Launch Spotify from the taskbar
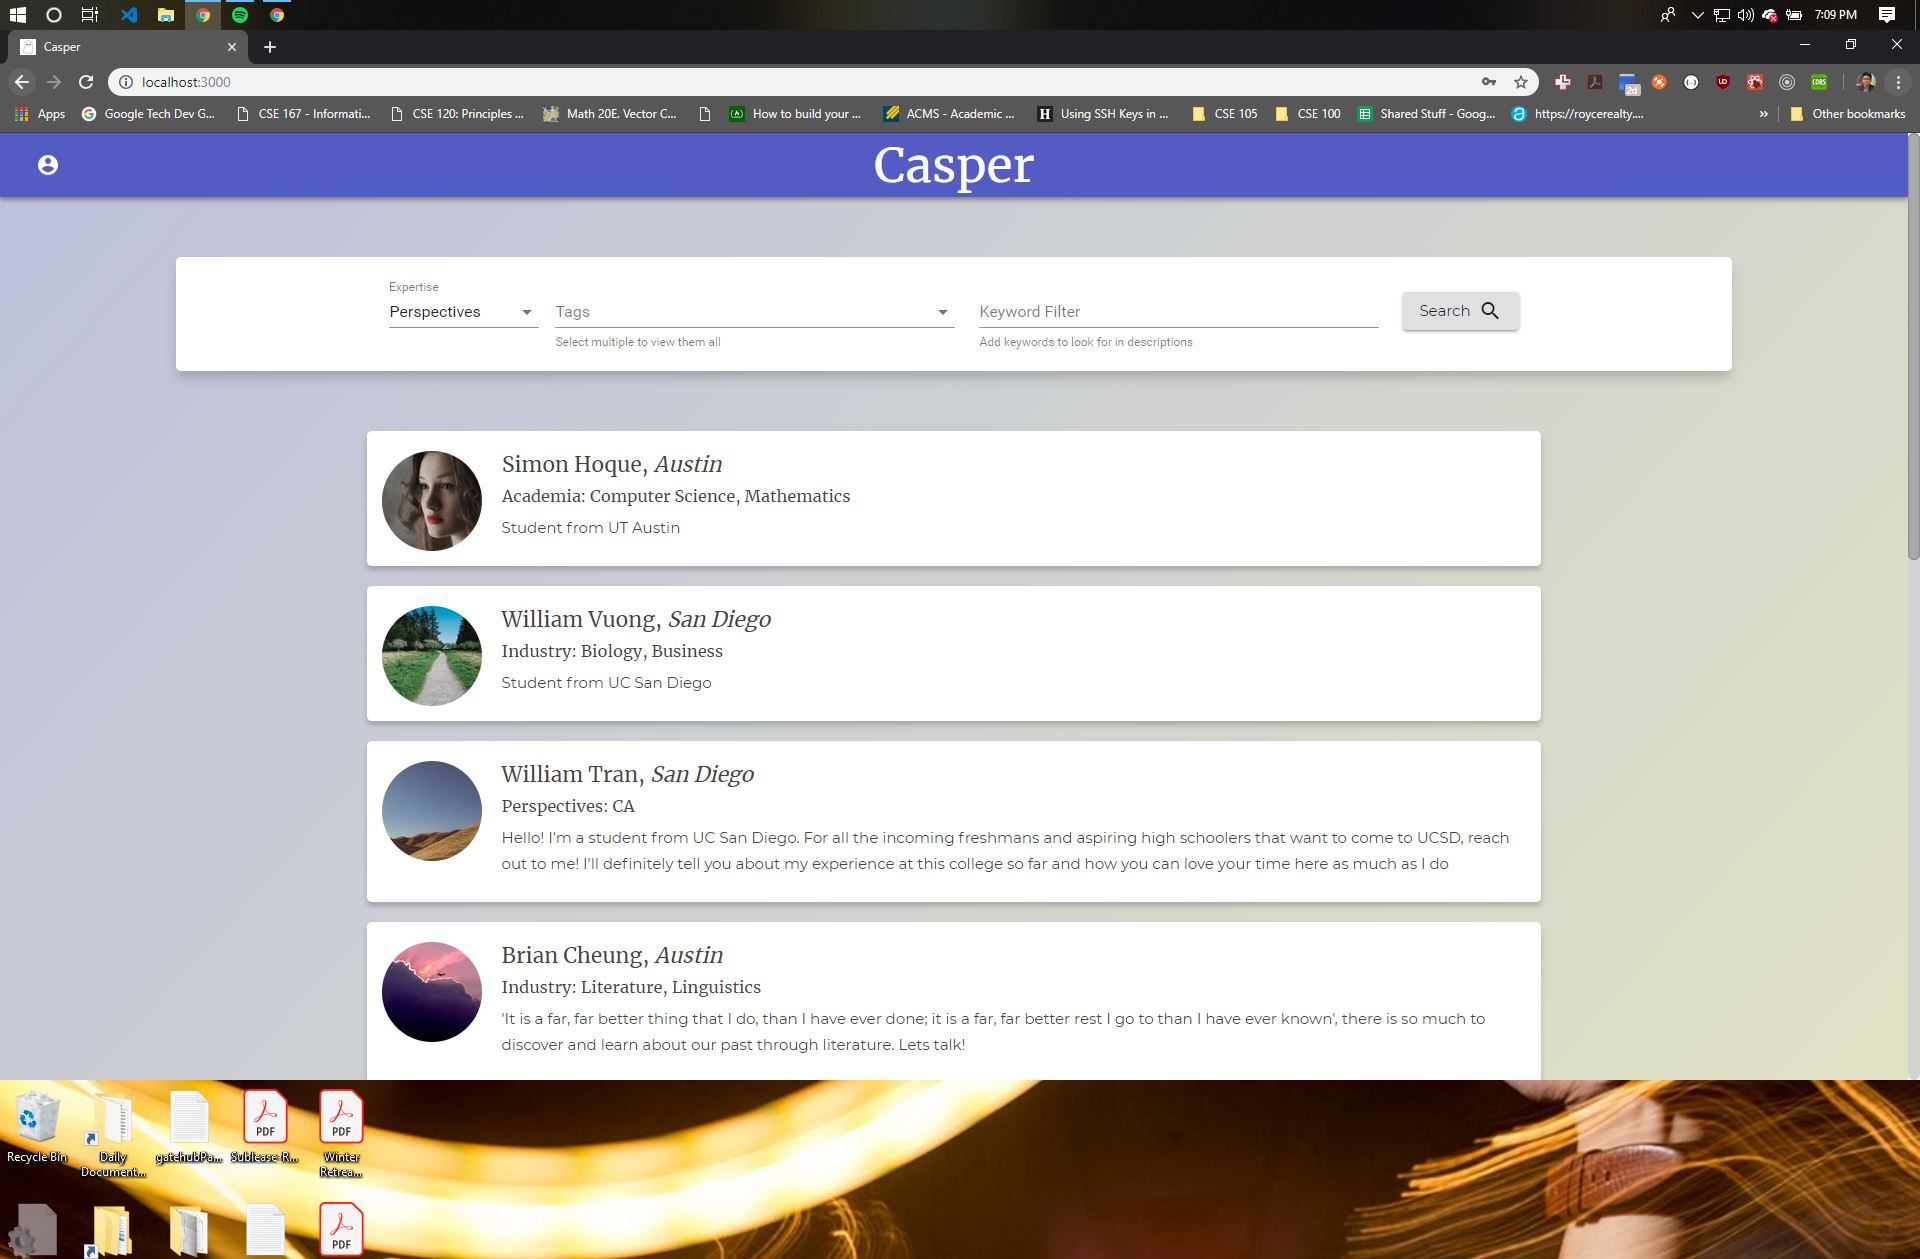1920x1259 pixels. (240, 15)
